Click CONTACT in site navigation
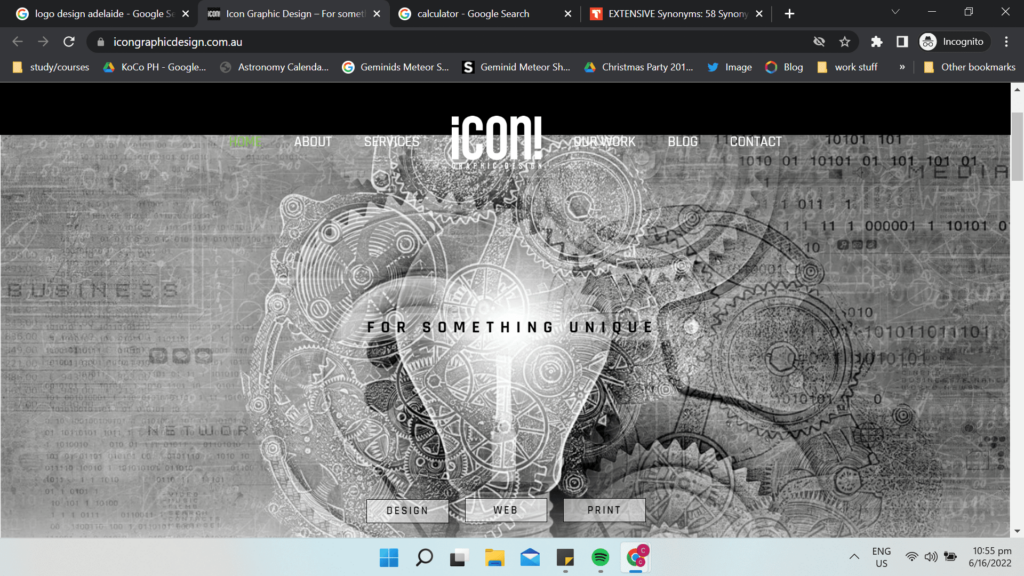Image resolution: width=1024 pixels, height=576 pixels. [x=756, y=142]
